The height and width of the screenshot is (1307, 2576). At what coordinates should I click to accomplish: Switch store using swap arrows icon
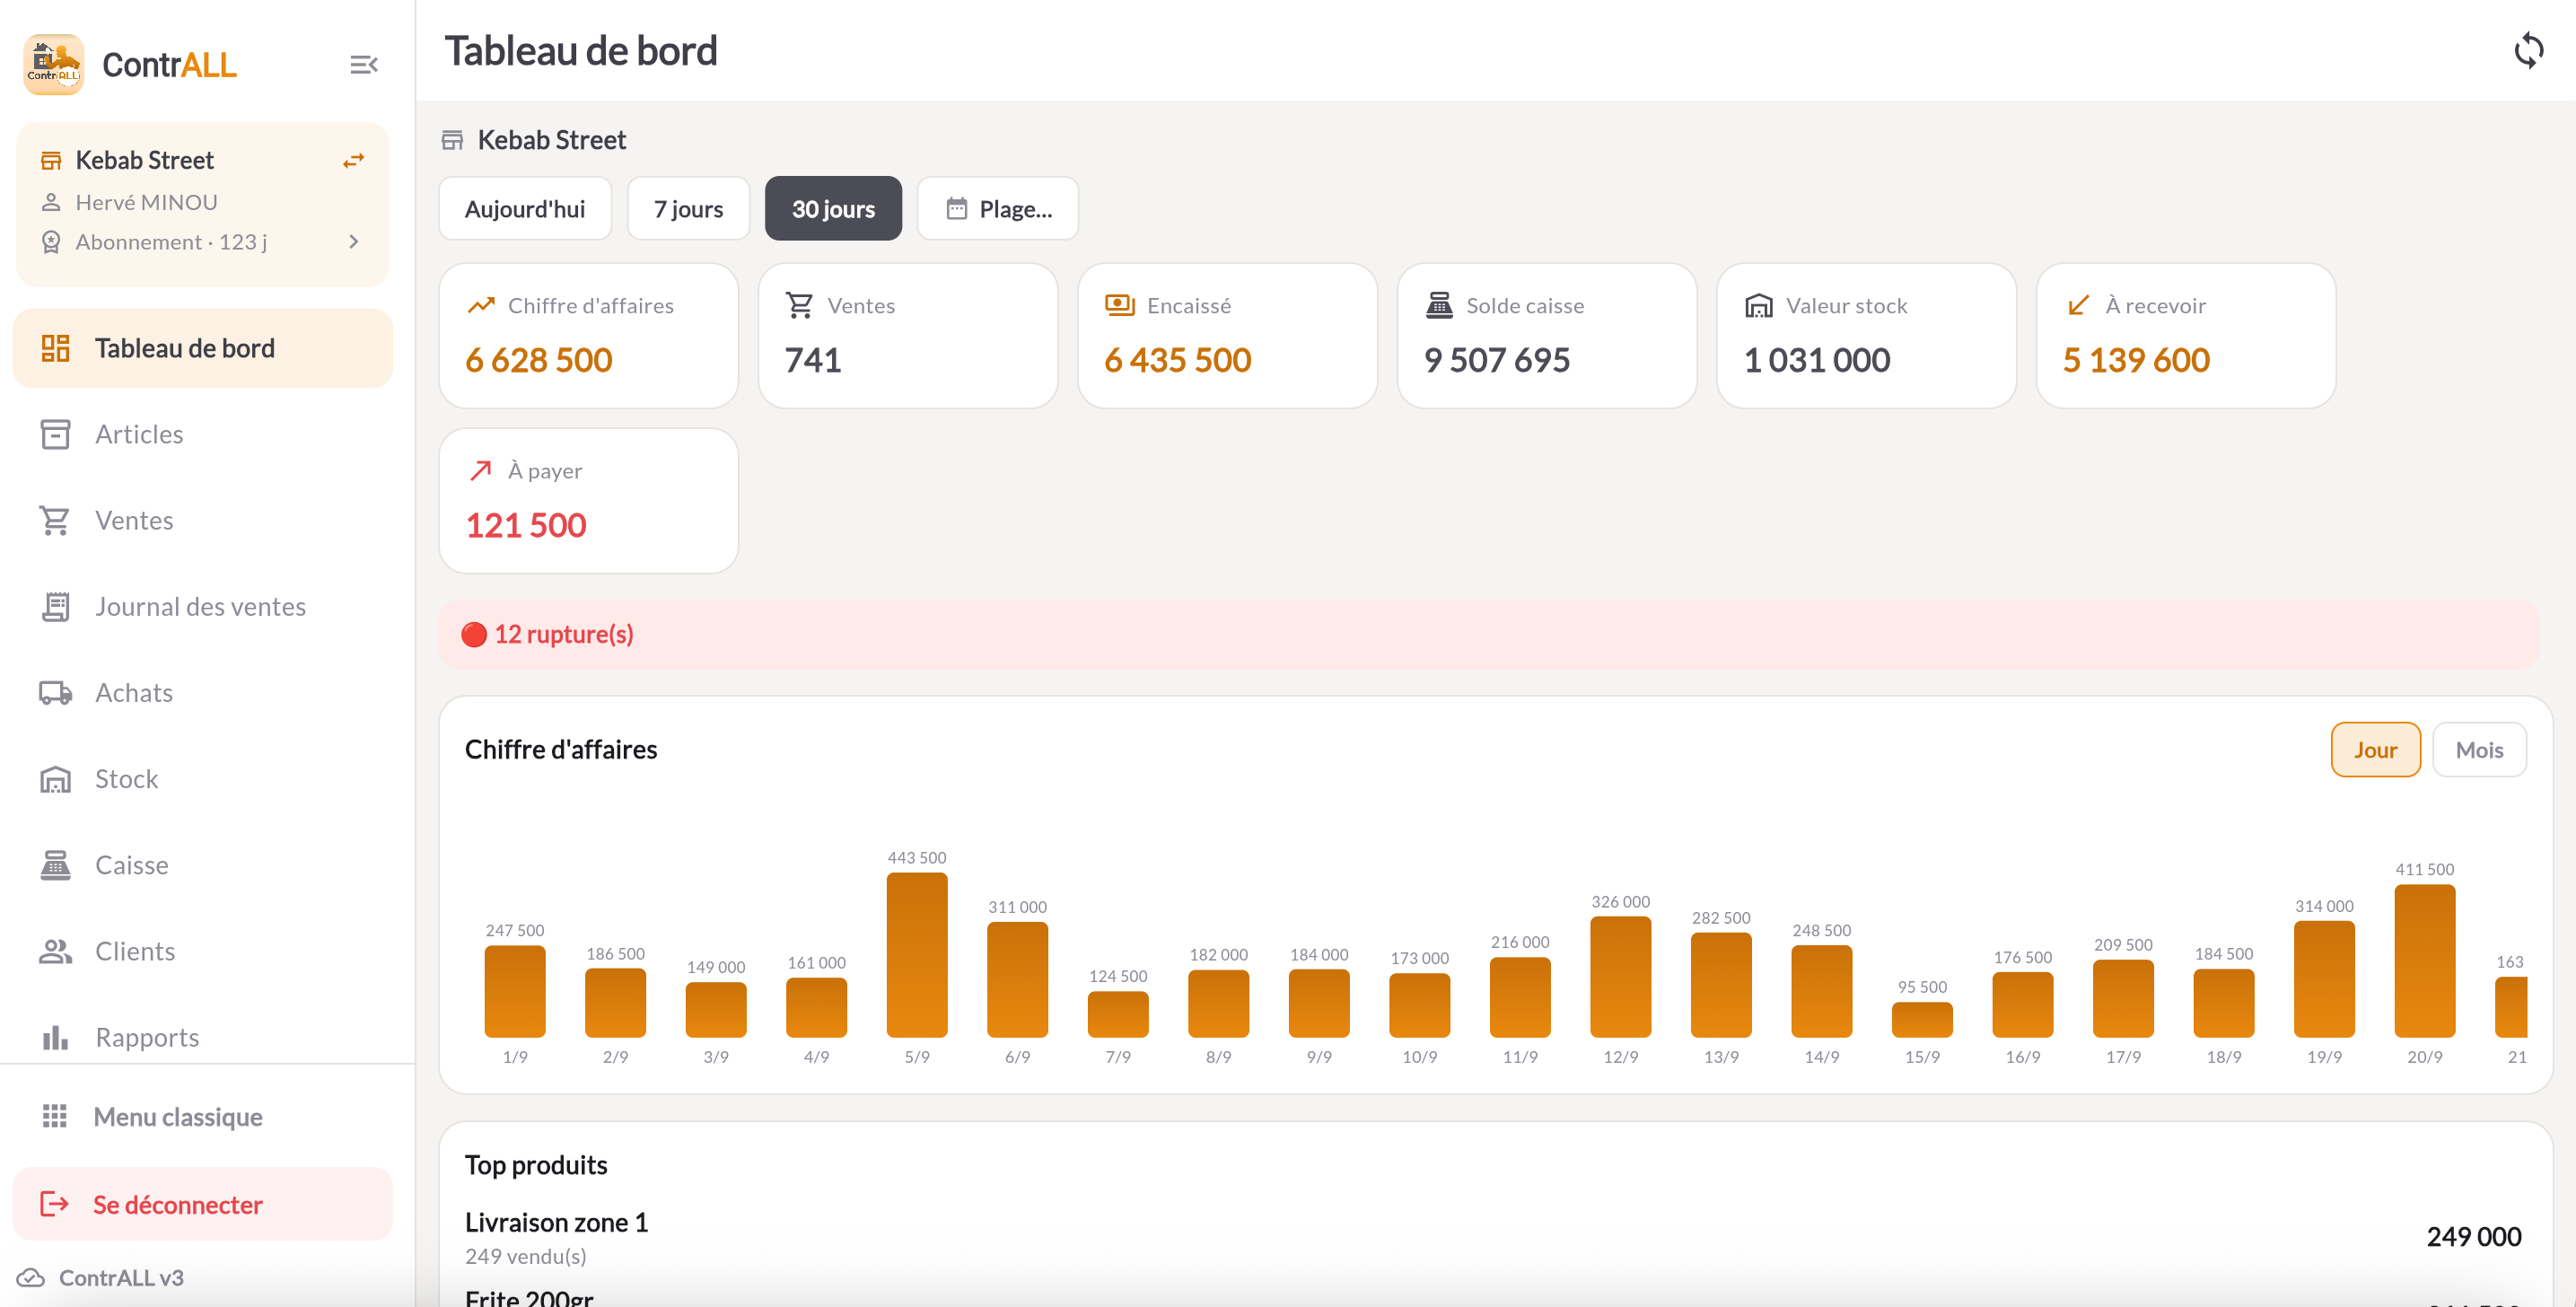click(x=353, y=161)
